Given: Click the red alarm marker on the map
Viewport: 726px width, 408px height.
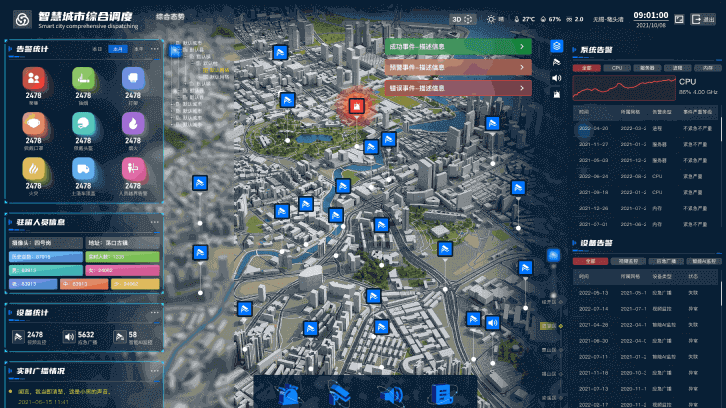Looking at the screenshot, I should click(x=354, y=106).
